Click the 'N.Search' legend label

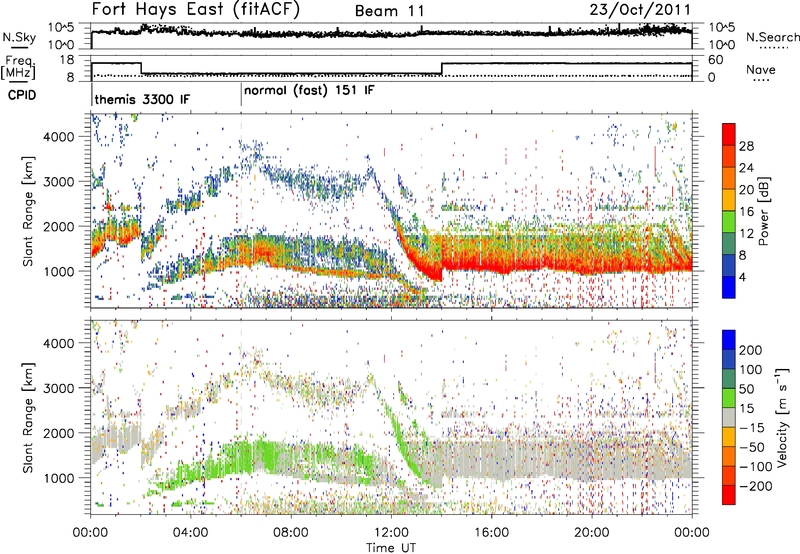tap(772, 37)
